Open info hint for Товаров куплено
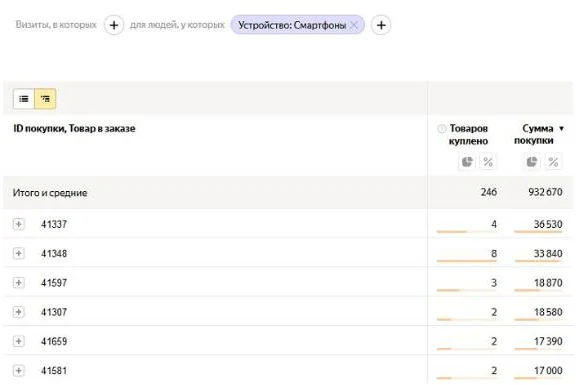580x385 pixels. [x=442, y=129]
